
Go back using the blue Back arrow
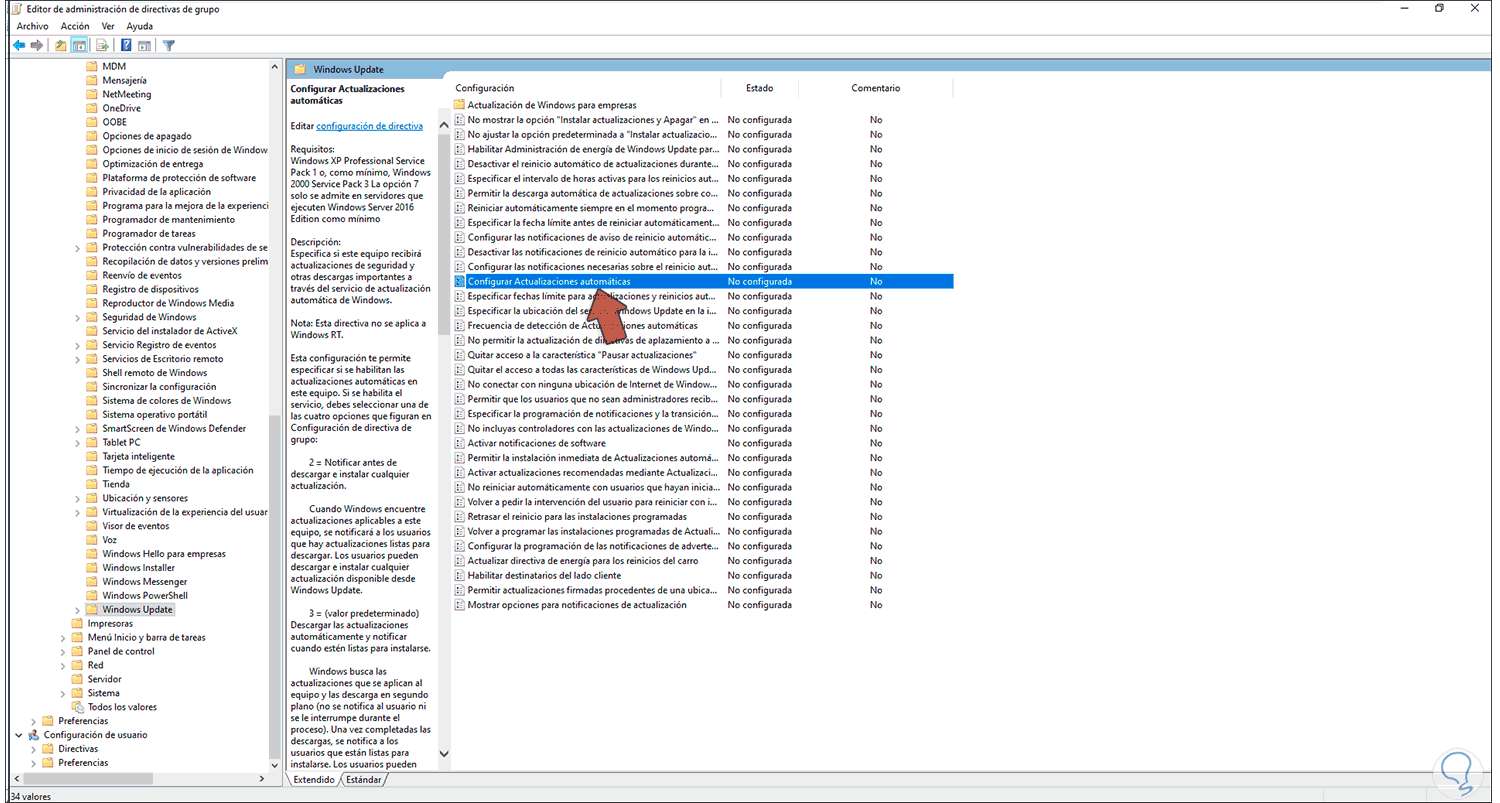(19, 45)
